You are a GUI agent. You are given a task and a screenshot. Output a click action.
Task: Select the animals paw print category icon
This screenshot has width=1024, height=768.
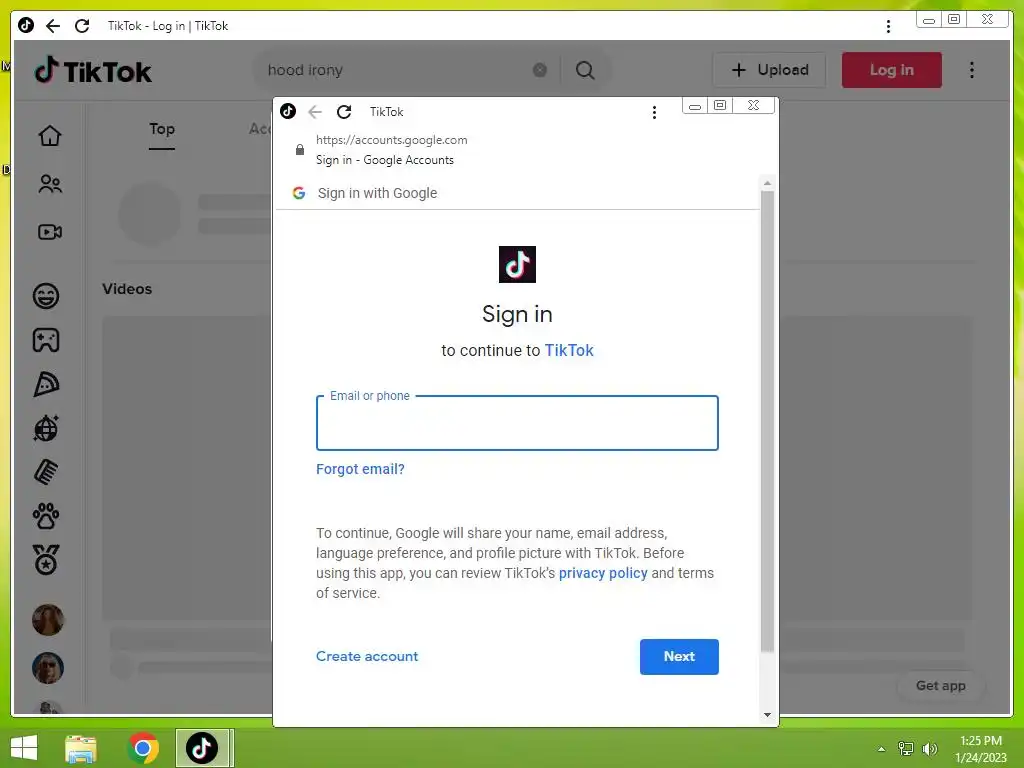click(46, 516)
